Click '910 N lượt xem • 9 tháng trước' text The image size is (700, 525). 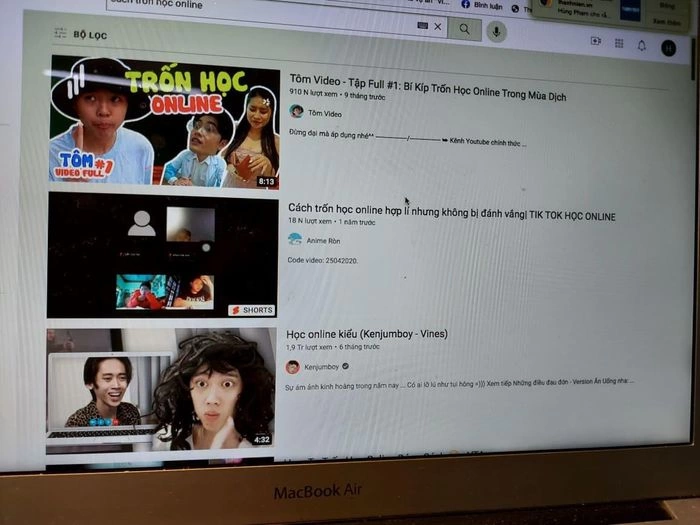[337, 94]
